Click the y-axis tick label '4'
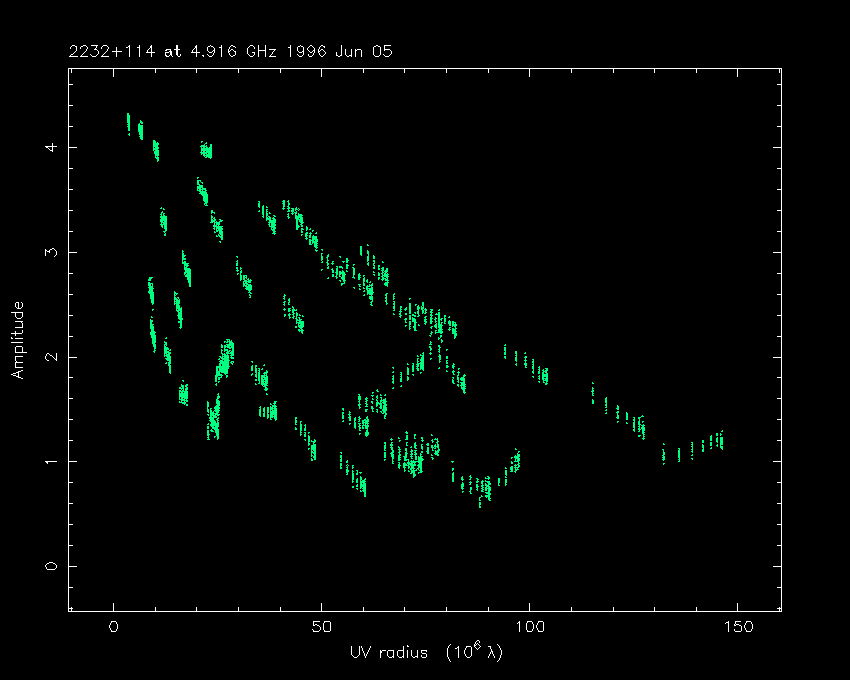The image size is (850, 680). [x=51, y=147]
